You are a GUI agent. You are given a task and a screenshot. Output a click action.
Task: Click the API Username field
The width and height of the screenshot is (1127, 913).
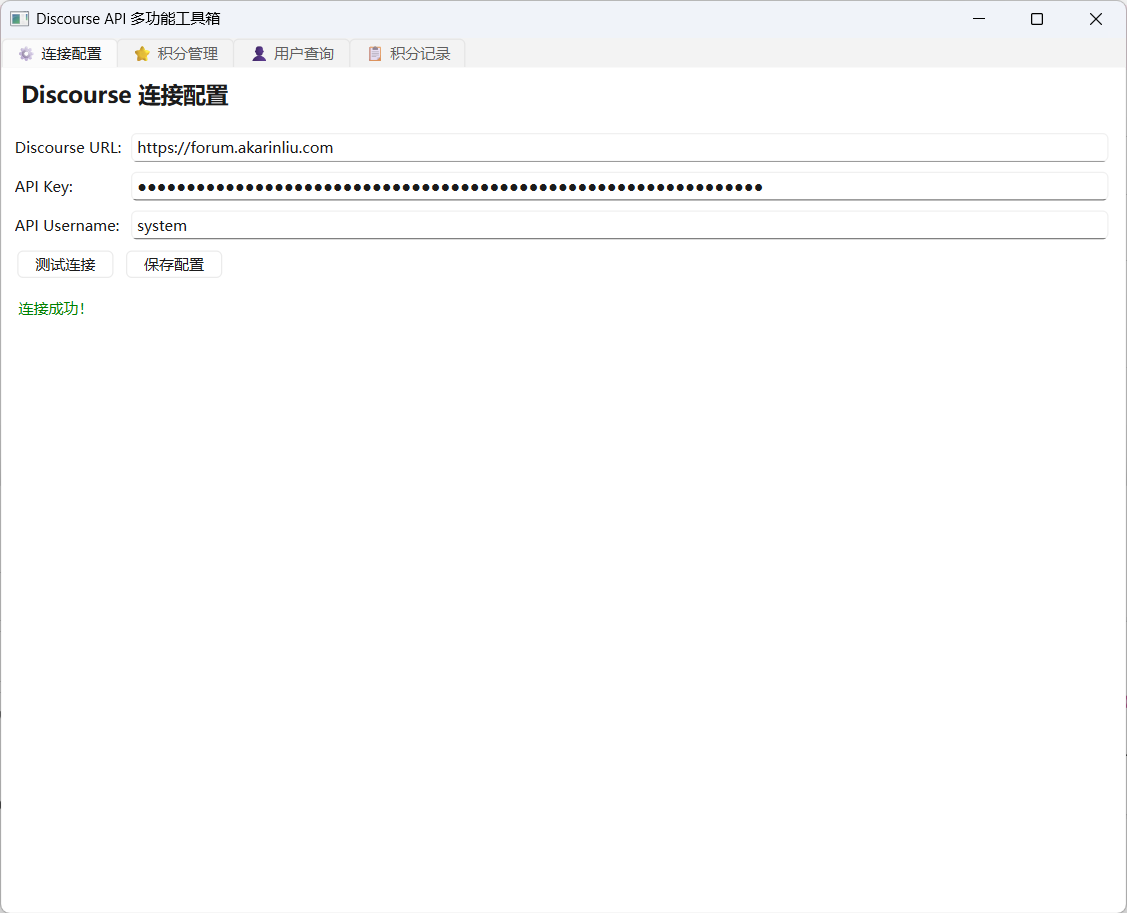620,226
